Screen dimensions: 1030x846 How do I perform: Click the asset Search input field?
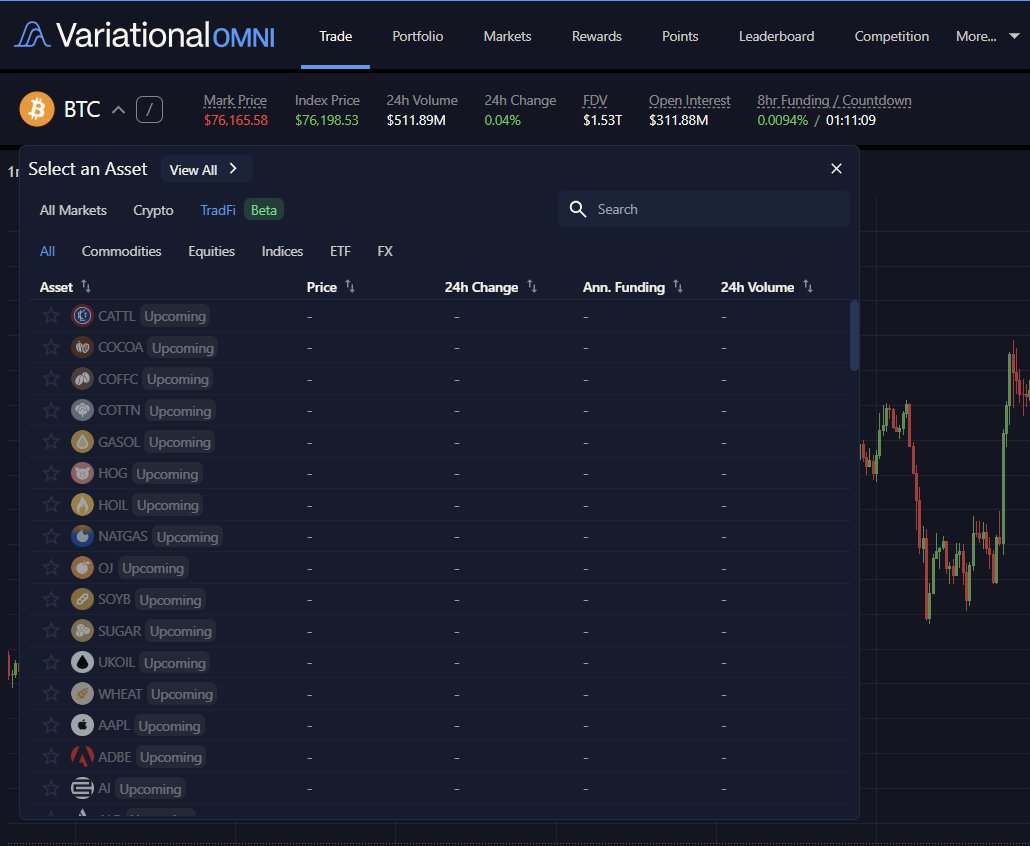tap(704, 210)
